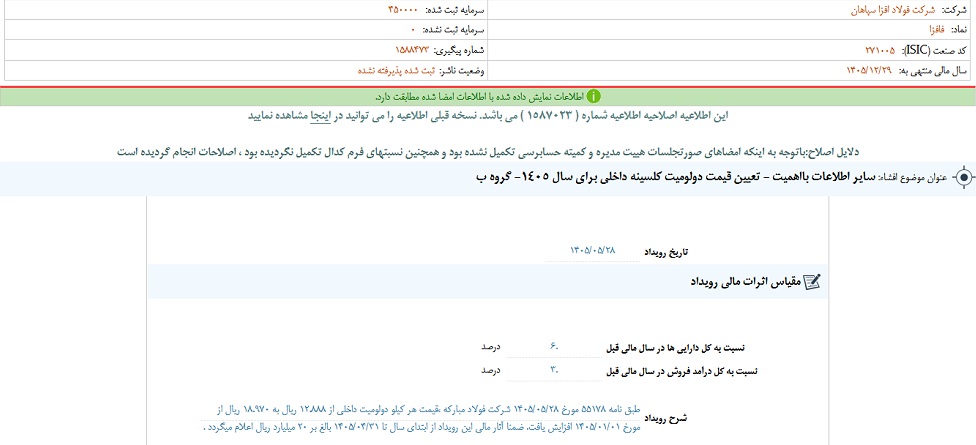This screenshot has width=976, height=445.
Task: Click the notepad icon next to مقیاس اثرات مالی رویداد
Action: (x=812, y=282)
